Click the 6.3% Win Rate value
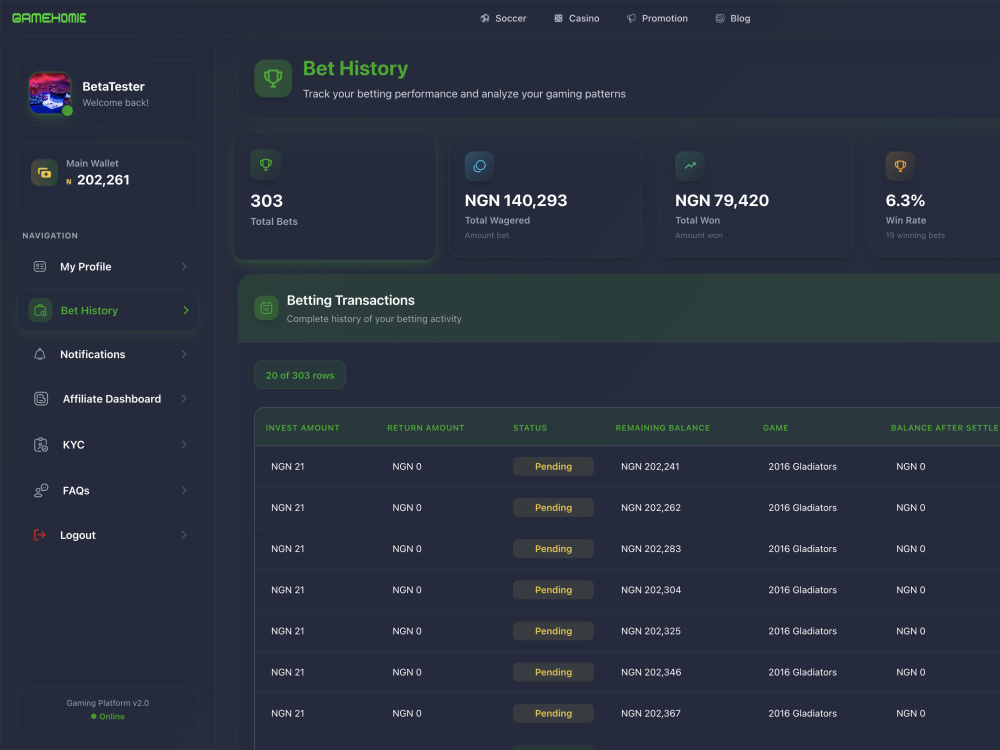 click(x=905, y=200)
